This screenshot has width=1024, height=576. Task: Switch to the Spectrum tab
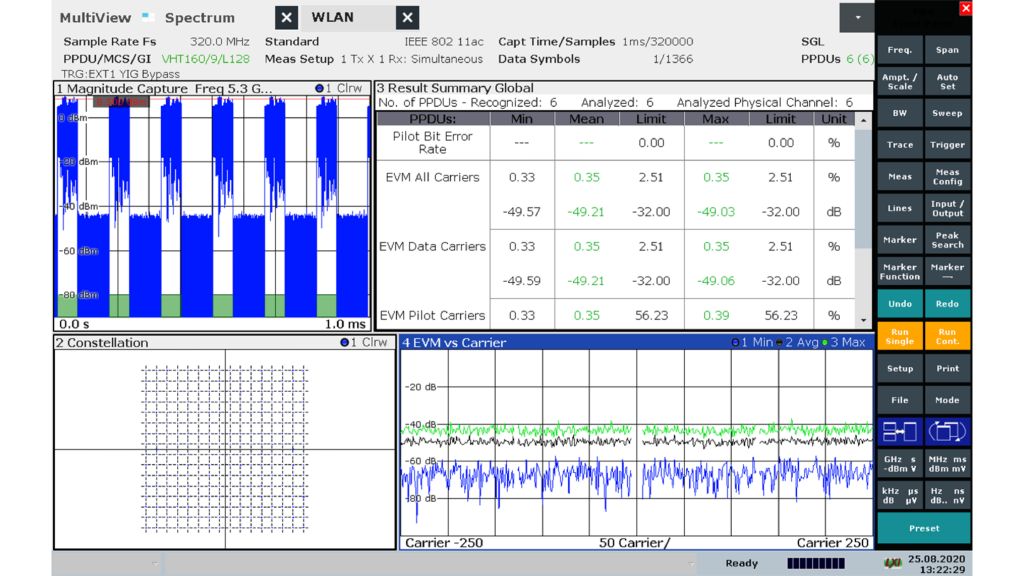(200, 18)
